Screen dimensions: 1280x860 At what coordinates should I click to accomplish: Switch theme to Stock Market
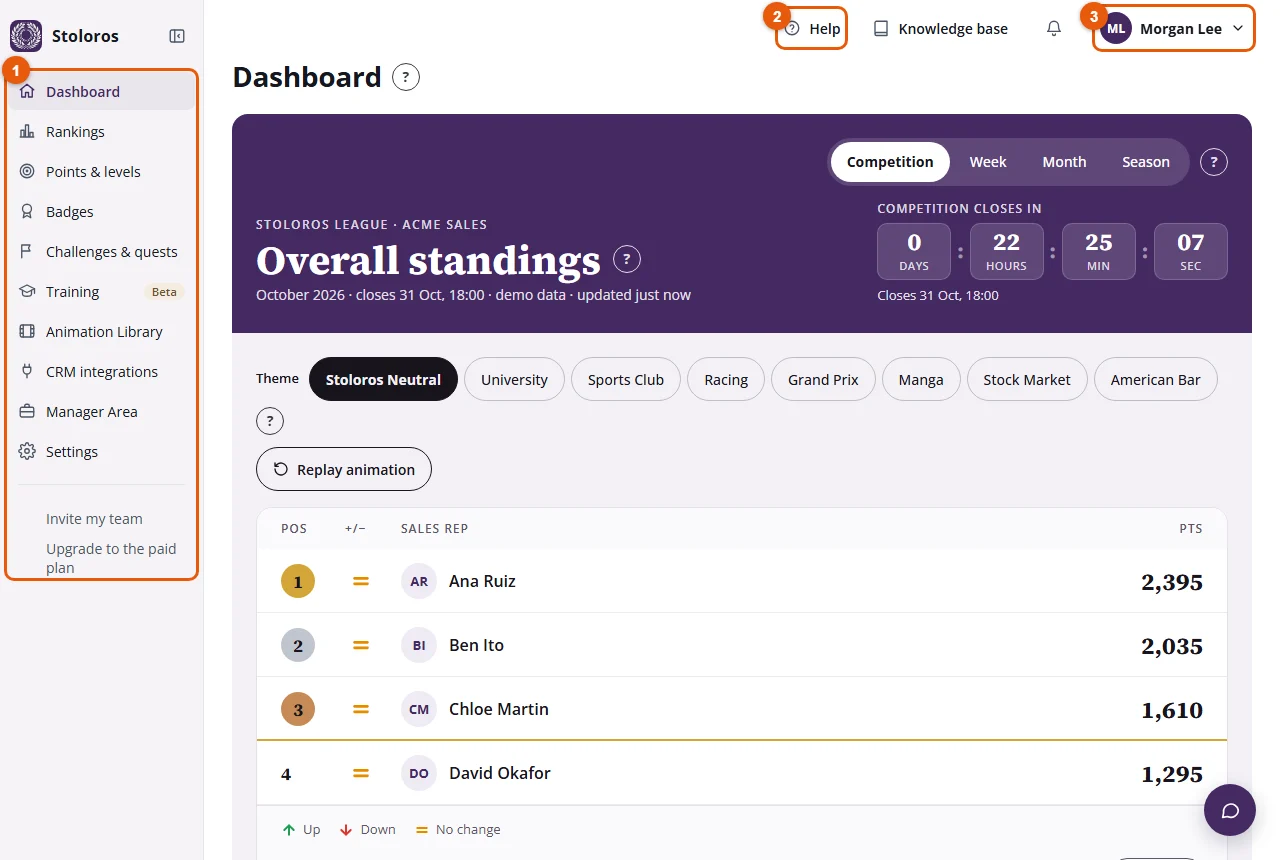(x=1027, y=379)
